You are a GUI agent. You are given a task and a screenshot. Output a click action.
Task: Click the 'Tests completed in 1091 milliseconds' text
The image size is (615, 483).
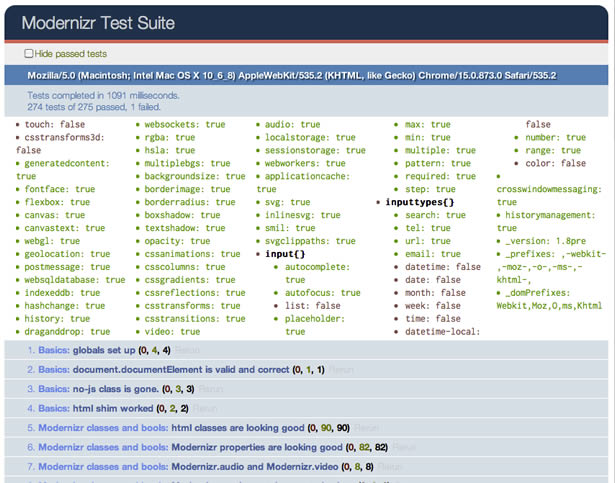click(x=103, y=95)
